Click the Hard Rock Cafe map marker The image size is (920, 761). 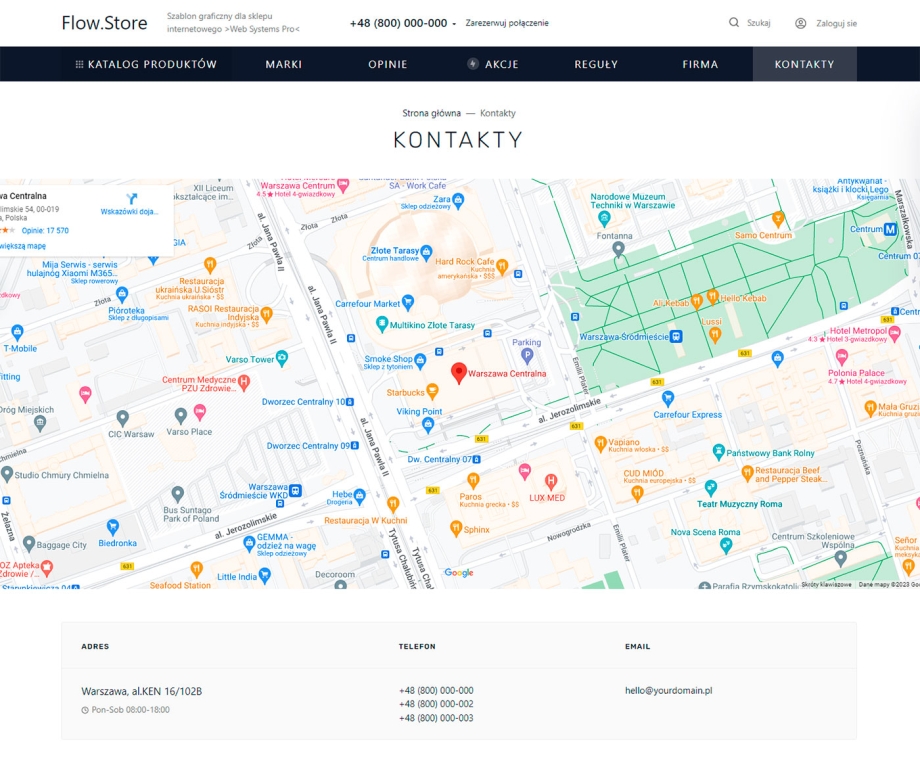pyautogui.click(x=503, y=267)
